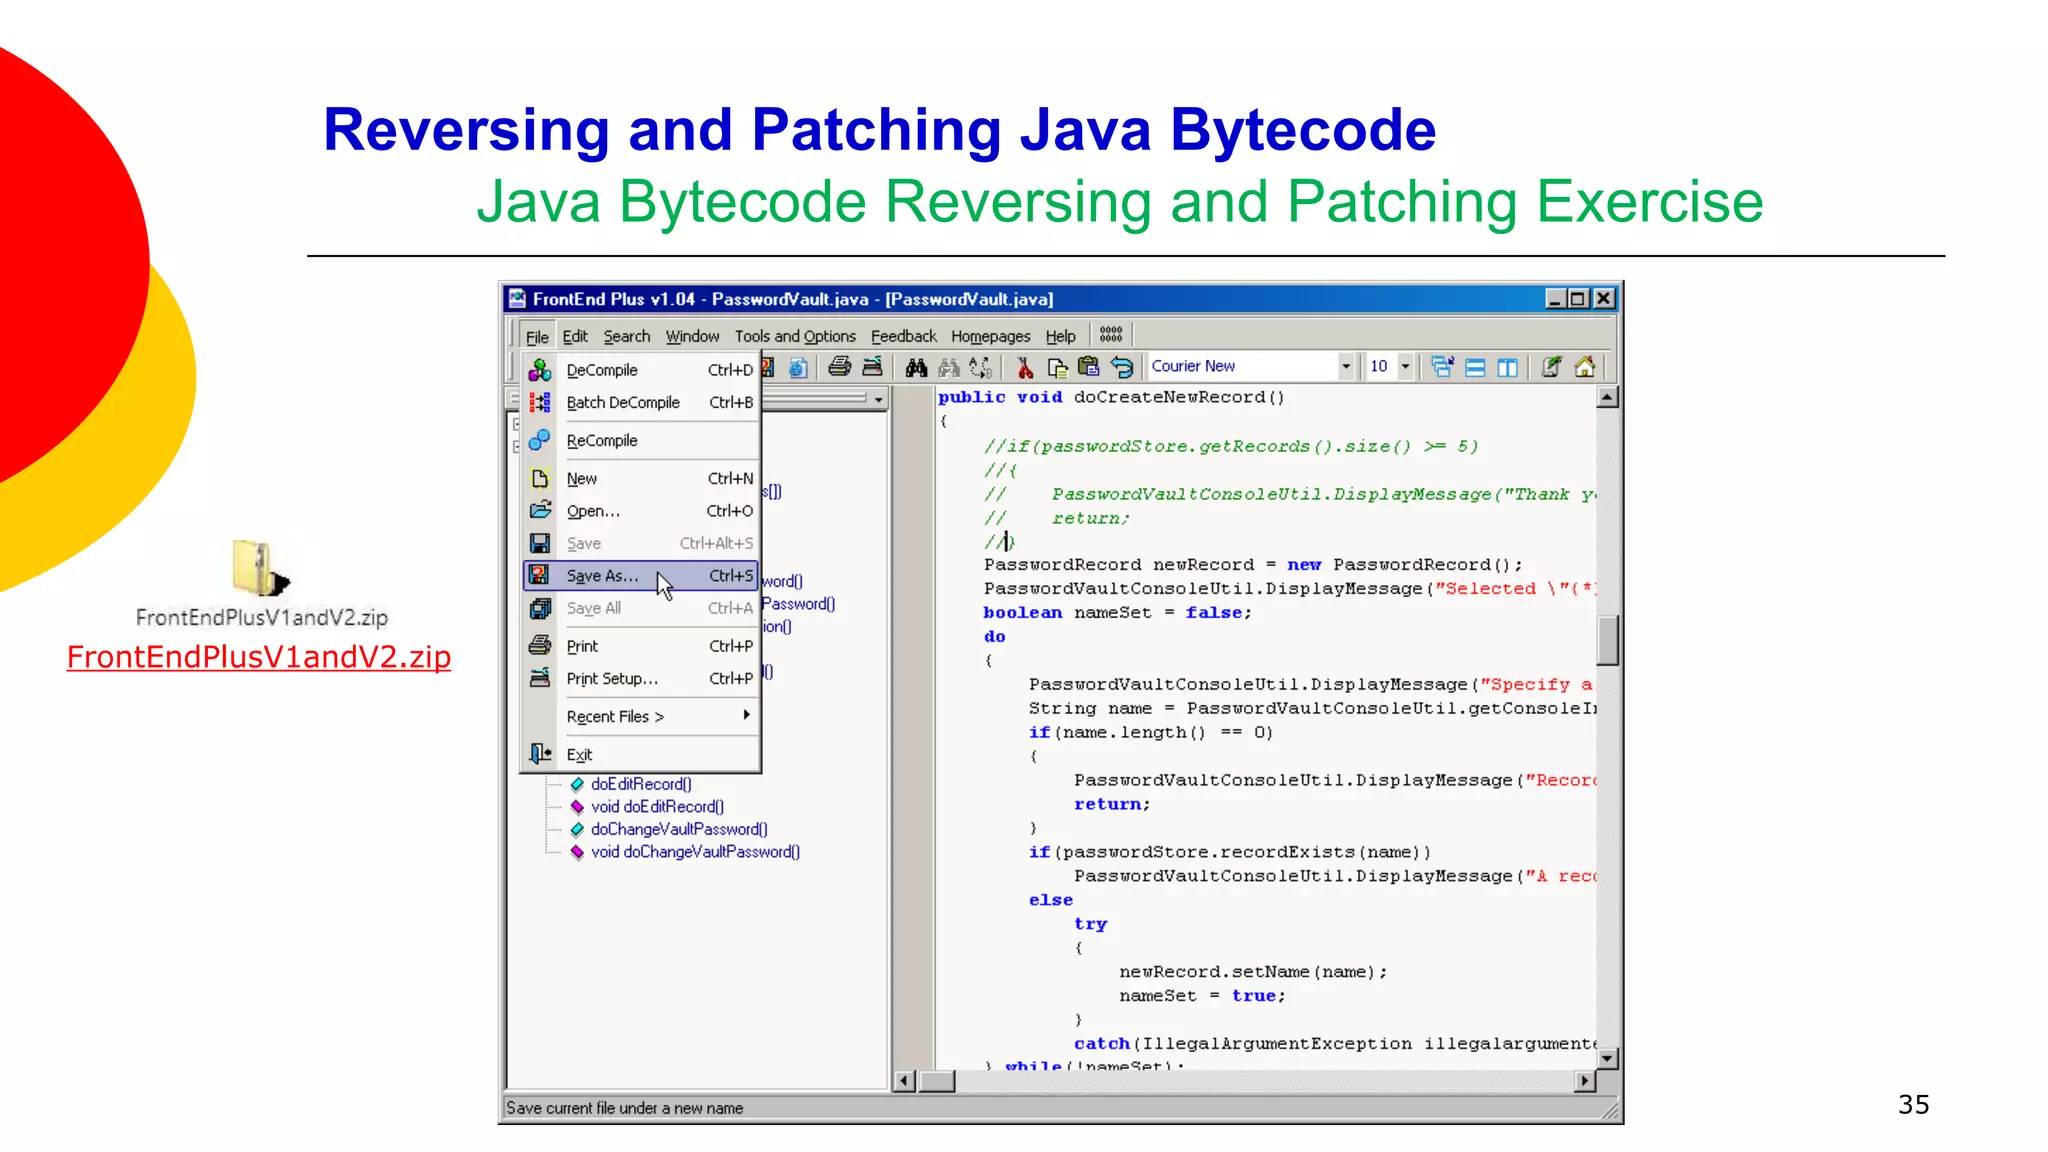This screenshot has height=1152, width=2048.
Task: Open the font size 10 dropdown
Action: 1404,366
